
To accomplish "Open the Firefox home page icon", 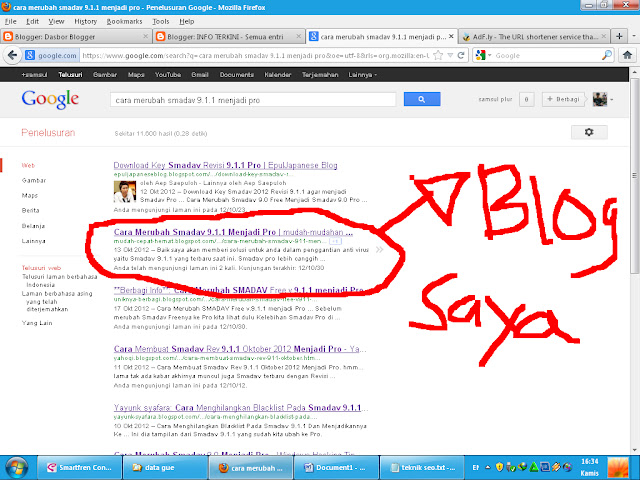I will tap(627, 55).
